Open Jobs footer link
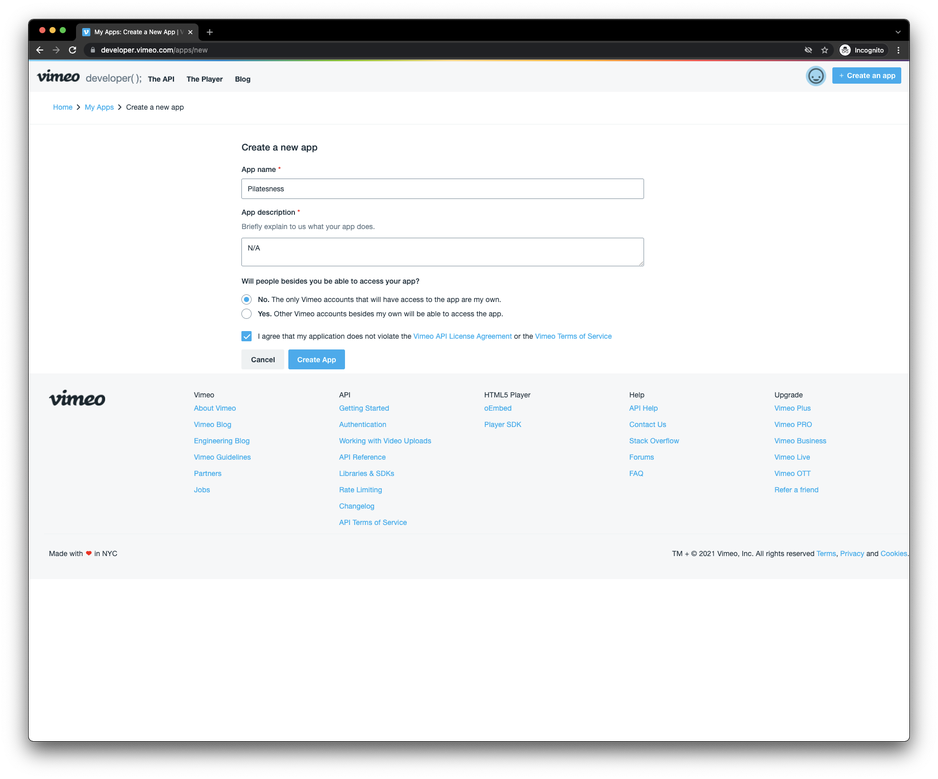This screenshot has height=779, width=938. click(x=202, y=489)
